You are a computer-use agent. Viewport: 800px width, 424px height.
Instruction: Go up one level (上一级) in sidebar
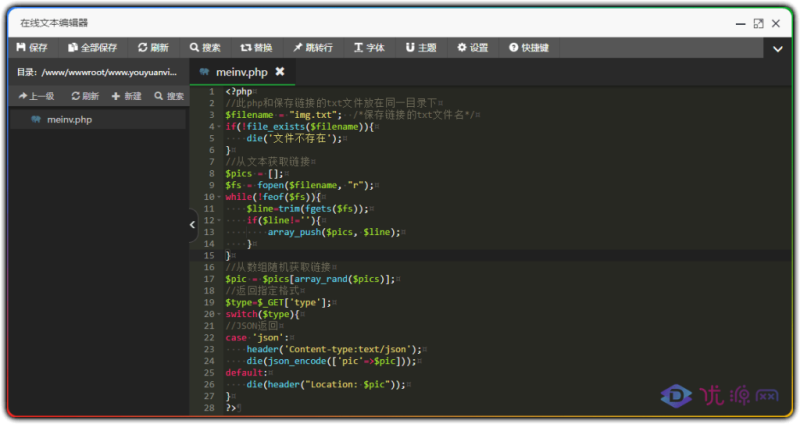36,96
